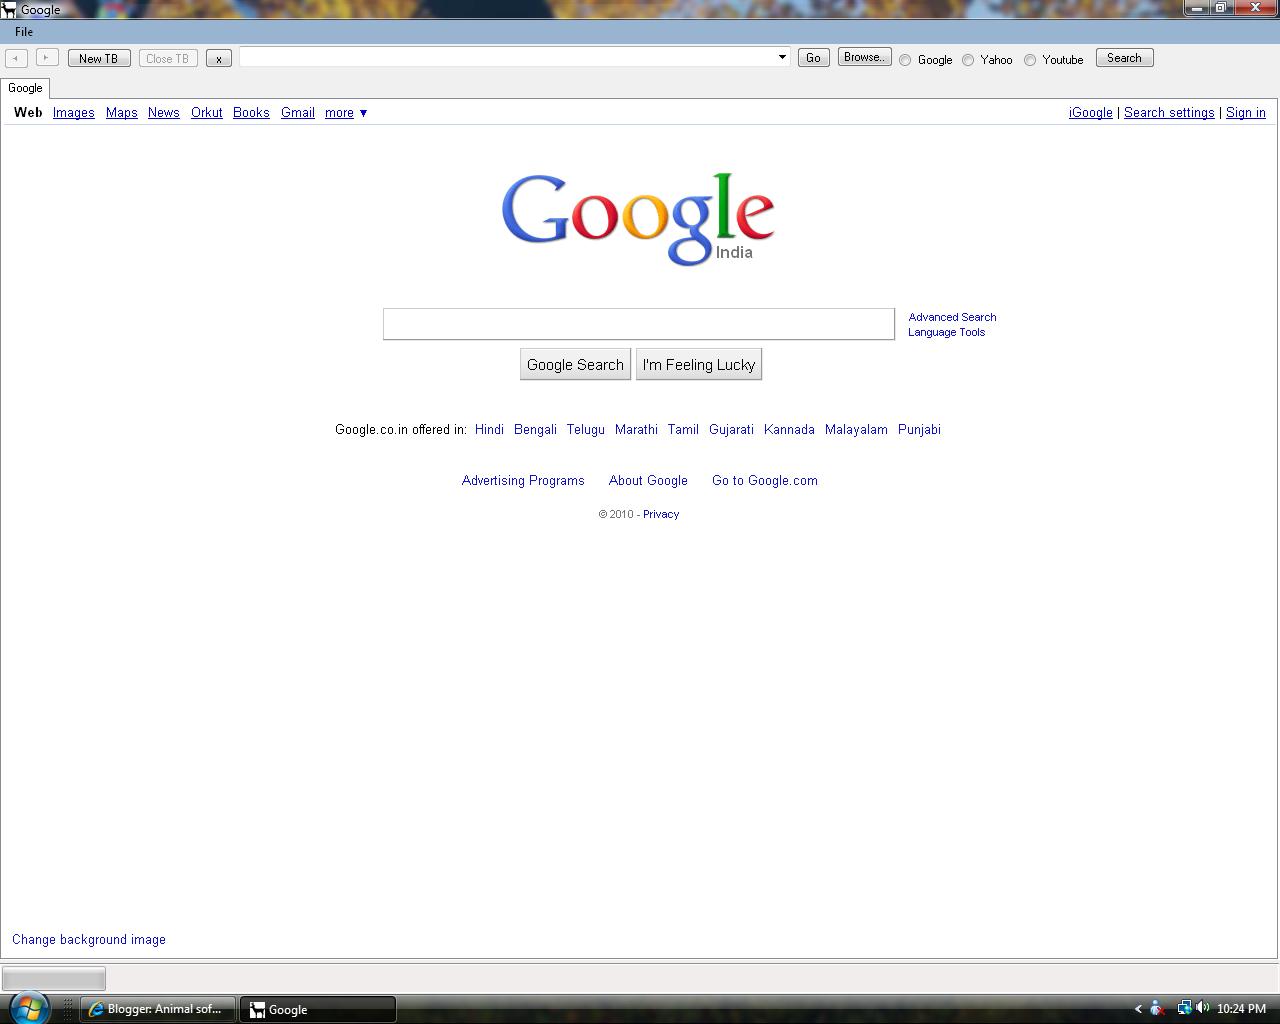The height and width of the screenshot is (1024, 1280).
Task: Select the Yahoo search engine radio button
Action: tap(968, 60)
